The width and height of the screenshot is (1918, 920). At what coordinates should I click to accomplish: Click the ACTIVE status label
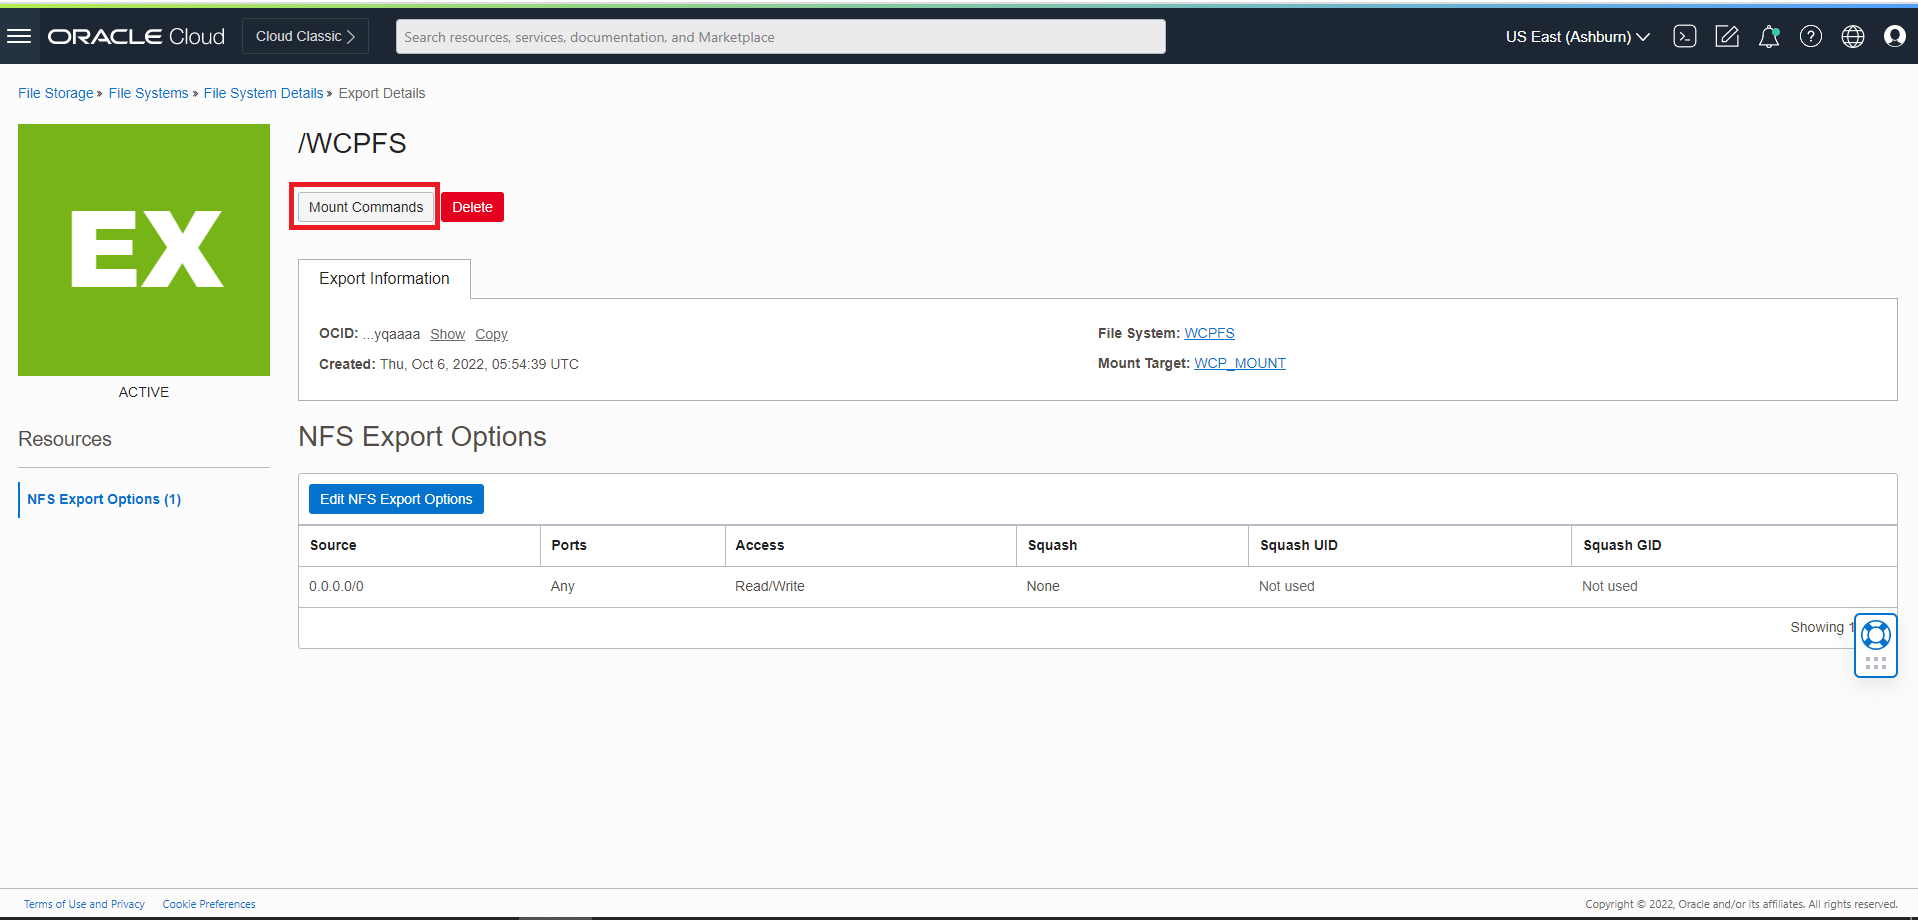coord(144,392)
